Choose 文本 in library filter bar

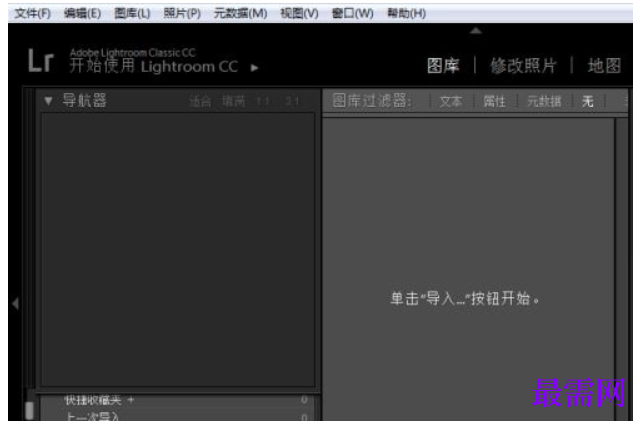[451, 101]
